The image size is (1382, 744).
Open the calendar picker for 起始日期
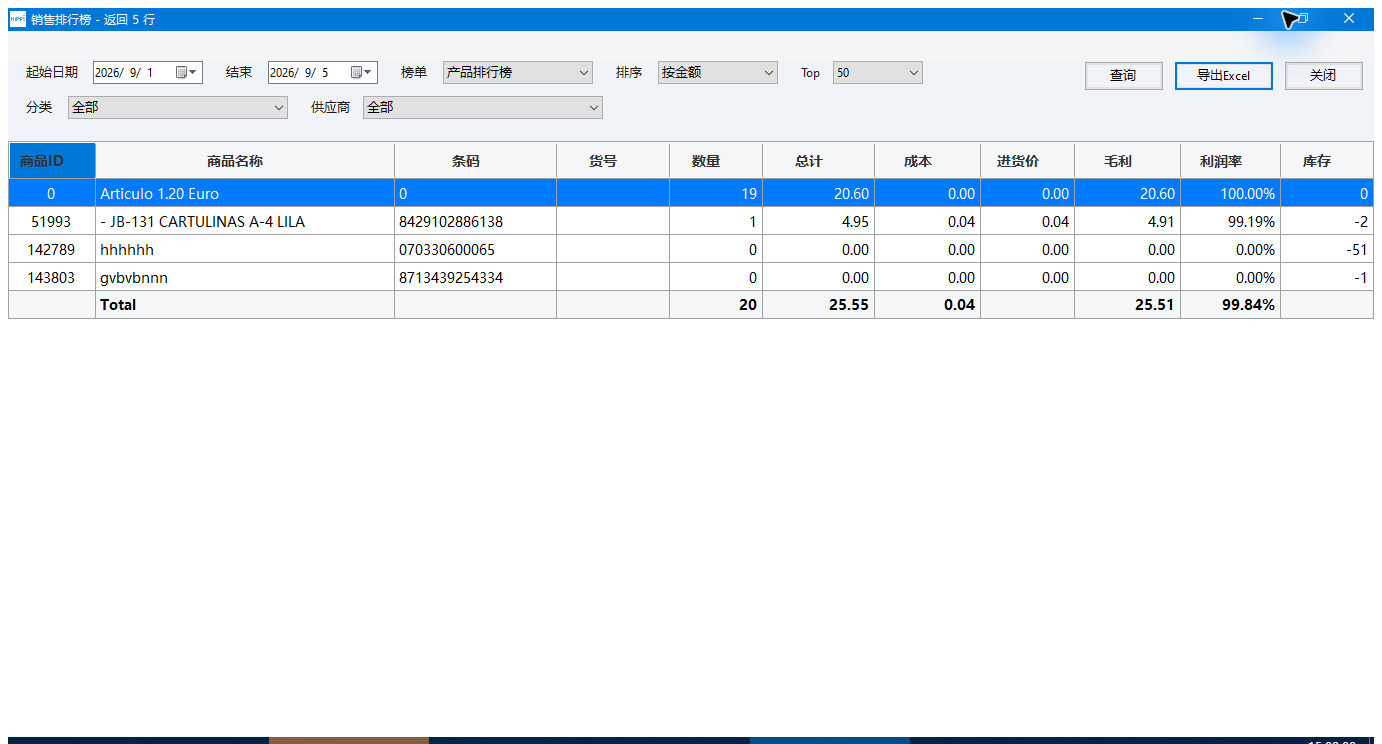(x=186, y=72)
